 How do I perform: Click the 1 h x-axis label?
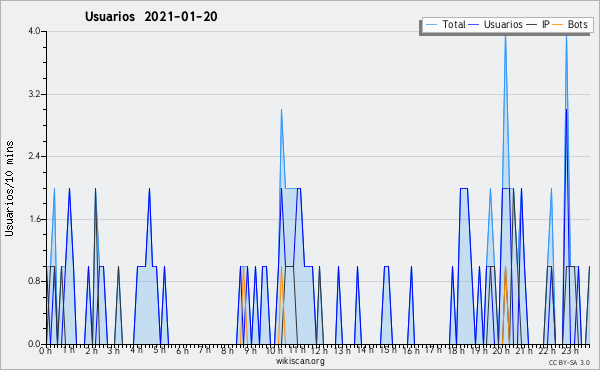pyautogui.click(x=69, y=350)
